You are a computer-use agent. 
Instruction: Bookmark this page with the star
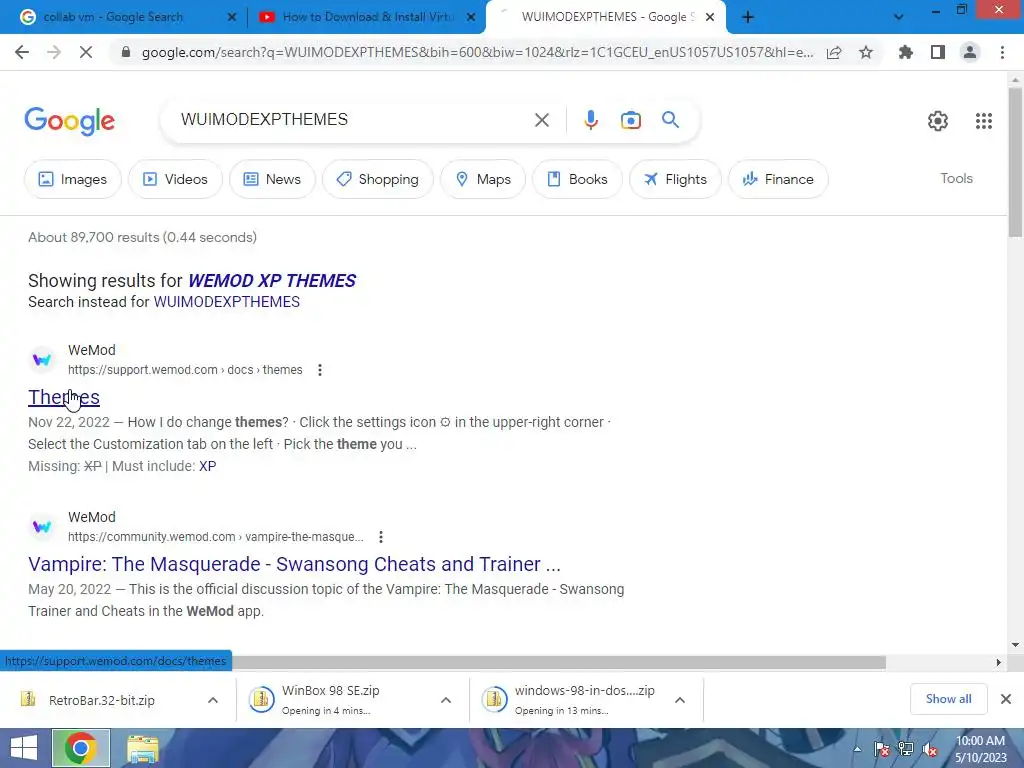[866, 52]
